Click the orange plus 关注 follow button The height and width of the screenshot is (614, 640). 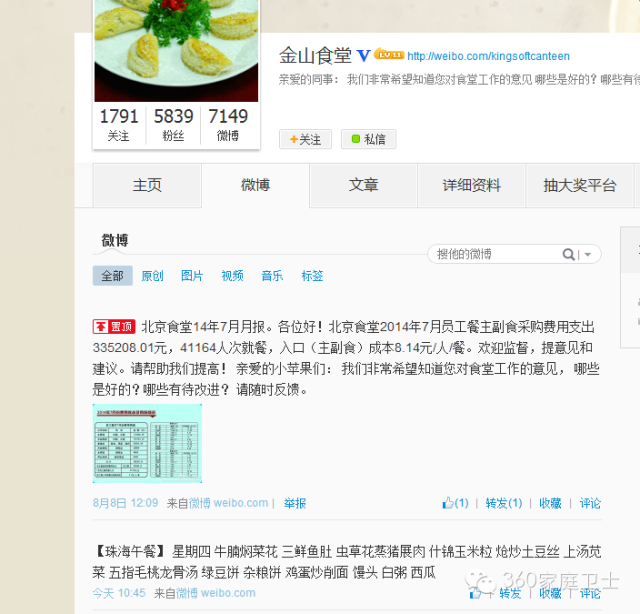305,139
